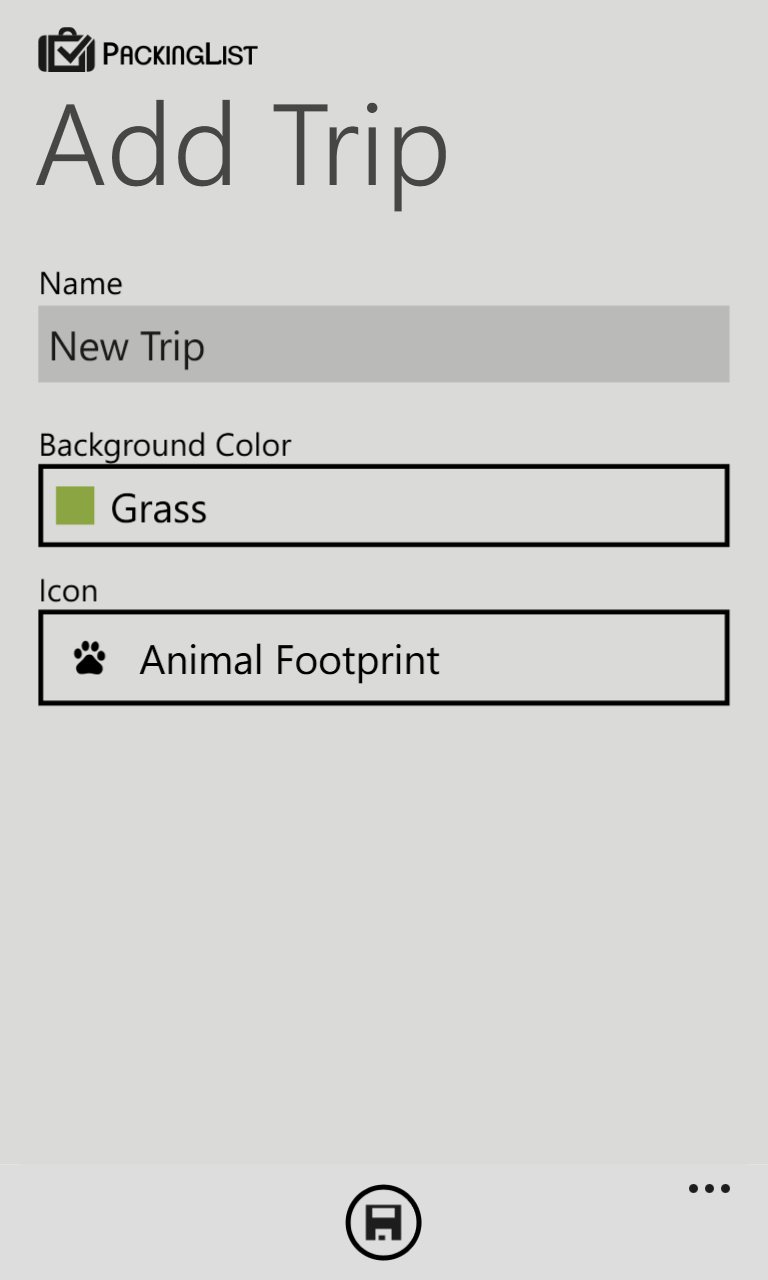This screenshot has height=1280, width=768.
Task: Click the Icon field label
Action: click(68, 590)
